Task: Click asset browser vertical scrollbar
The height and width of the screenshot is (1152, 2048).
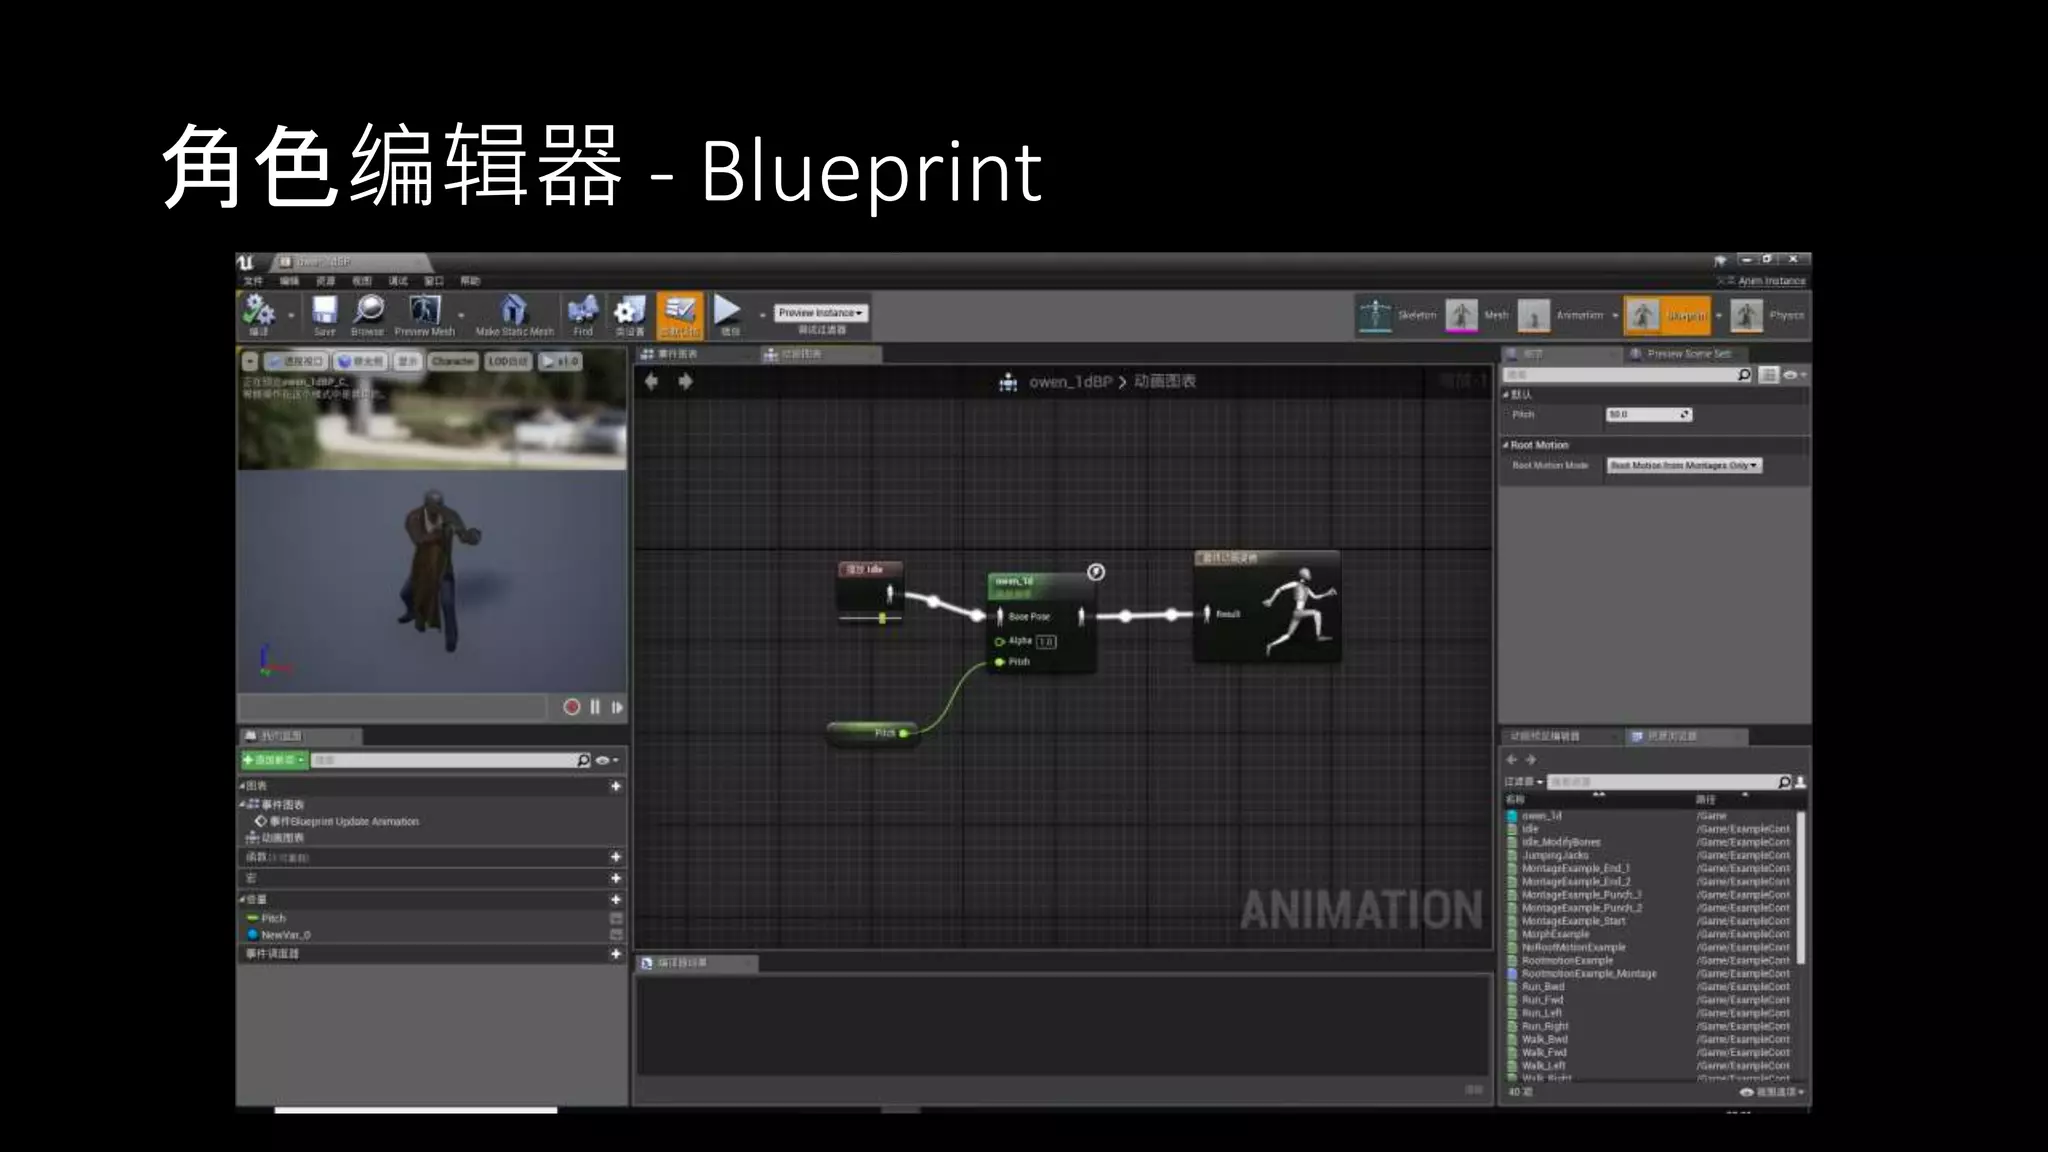Action: click(x=1800, y=890)
